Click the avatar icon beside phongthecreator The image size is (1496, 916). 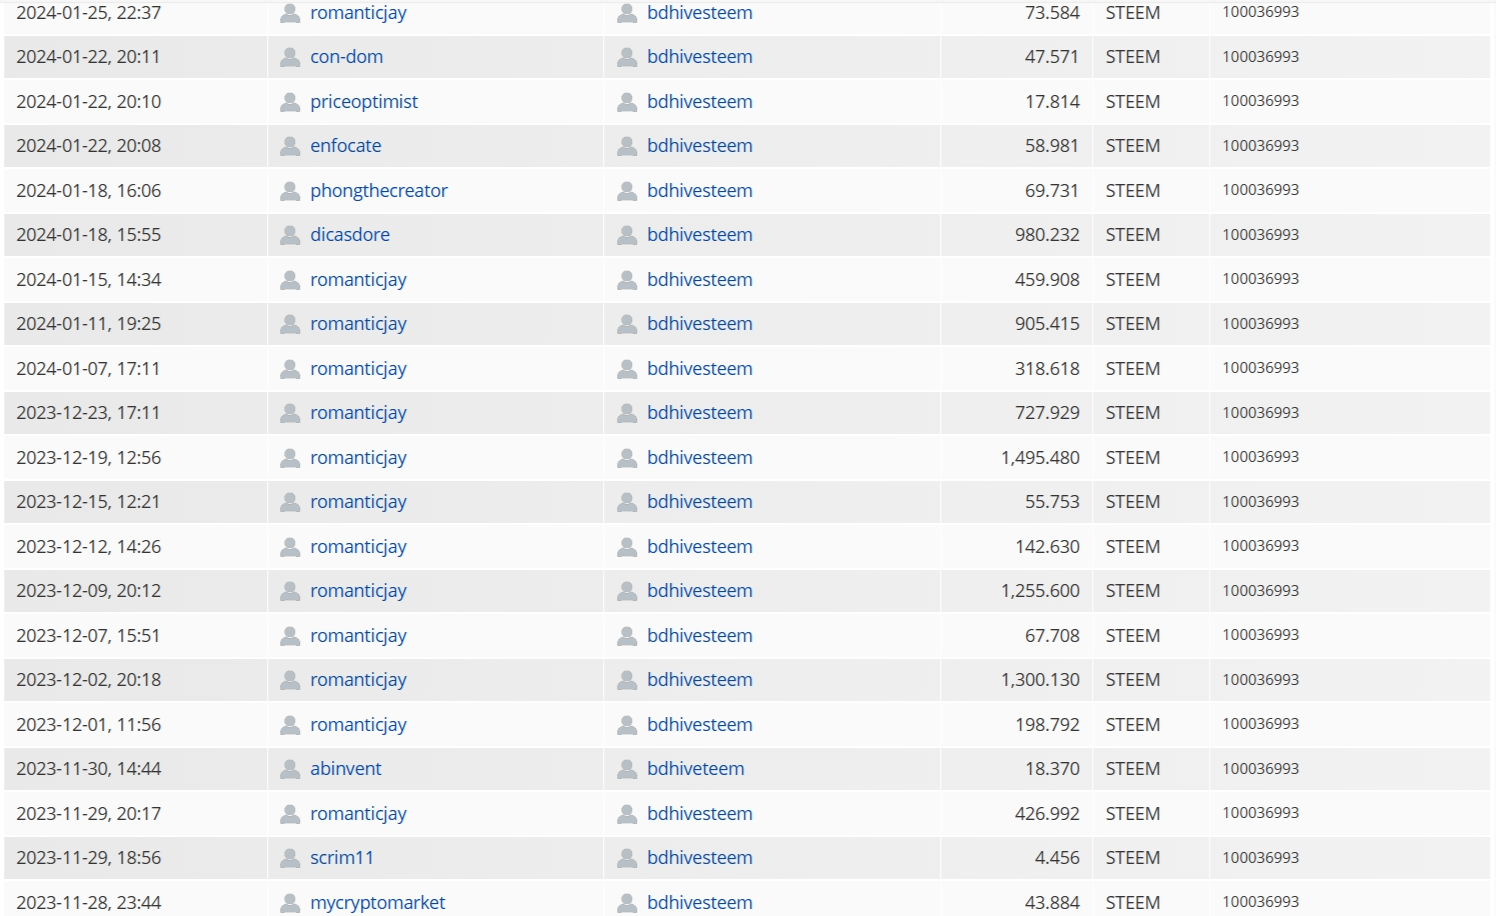(290, 191)
